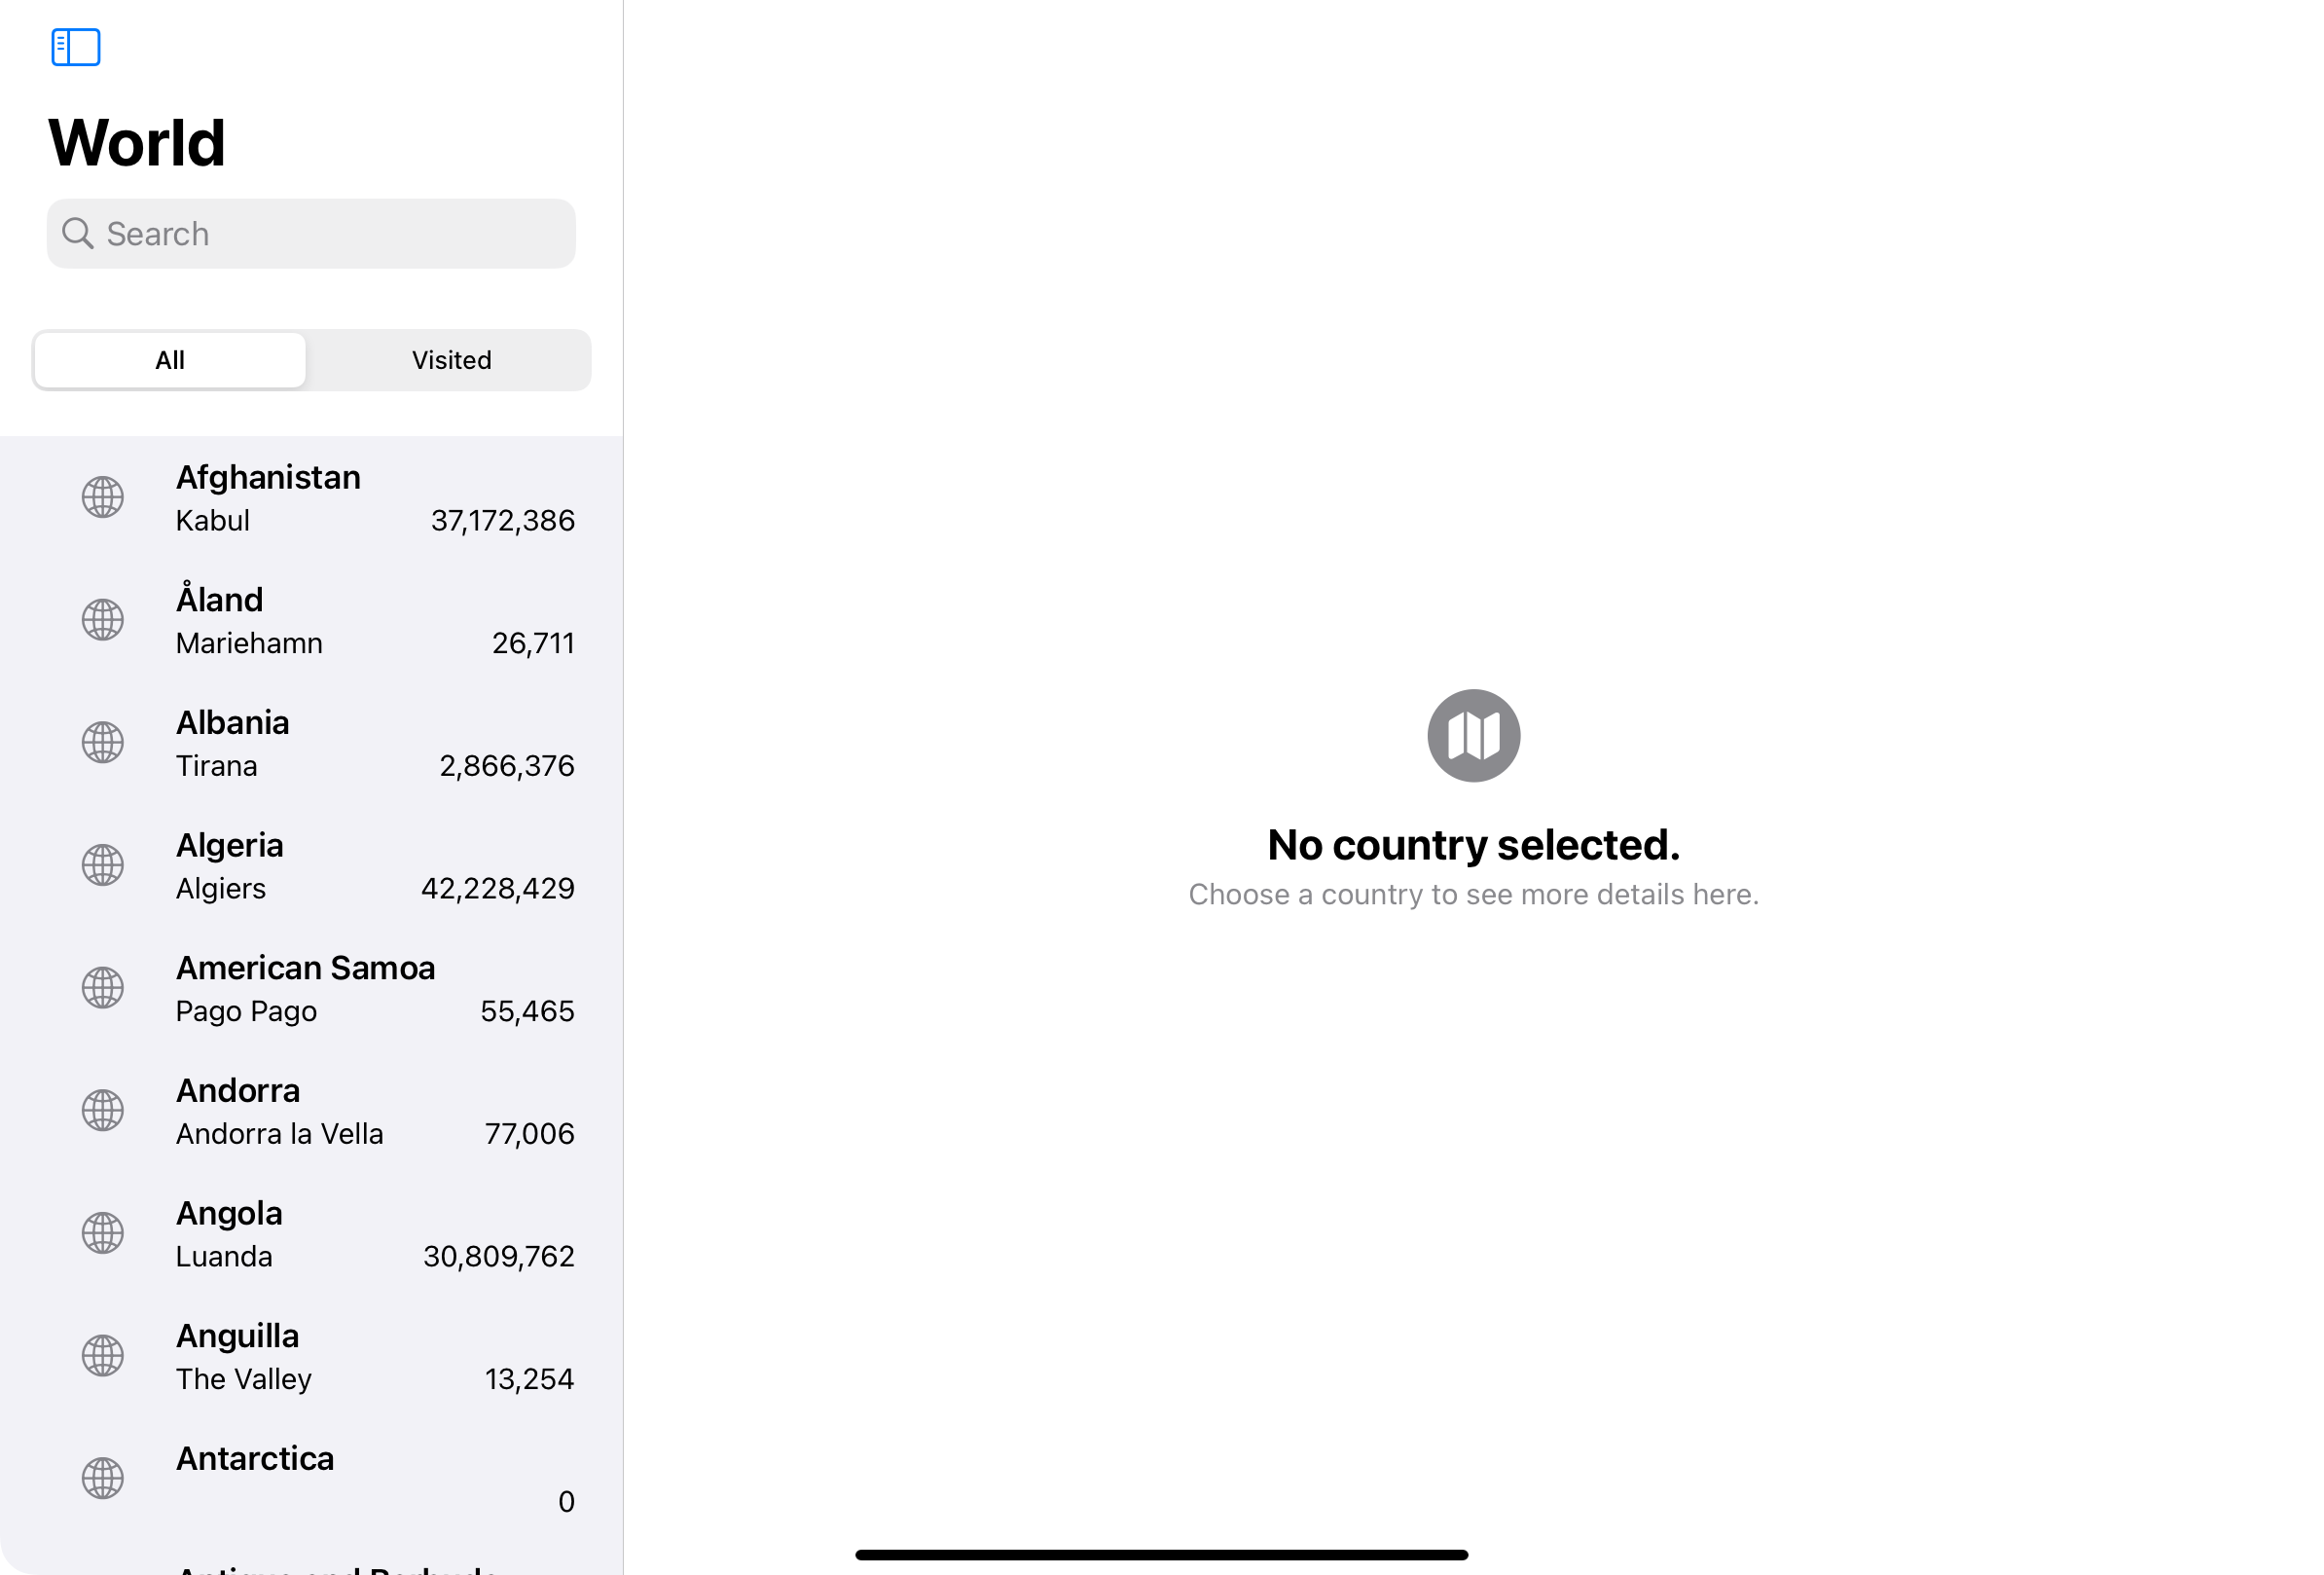2324x1575 pixels.
Task: Select the All tab in the segmented control
Action: (x=169, y=360)
